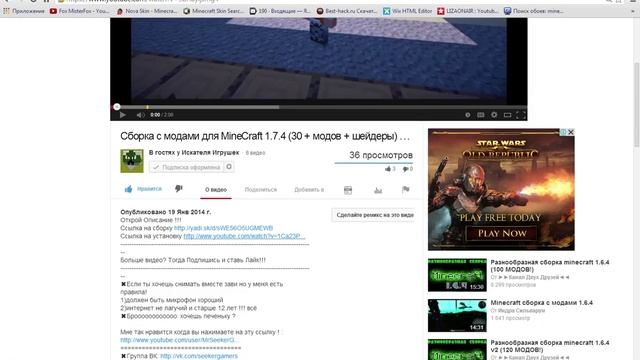The height and width of the screenshot is (360, 640).
Task: Open the Приложения apps bookmark
Action: click(24, 11)
